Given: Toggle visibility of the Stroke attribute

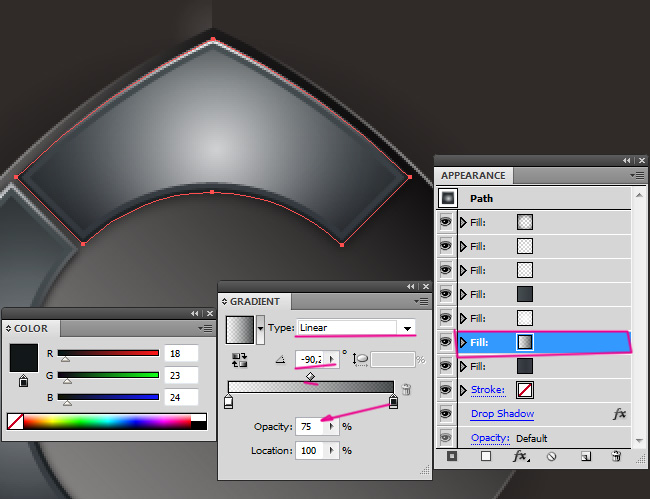Looking at the screenshot, I should [446, 390].
